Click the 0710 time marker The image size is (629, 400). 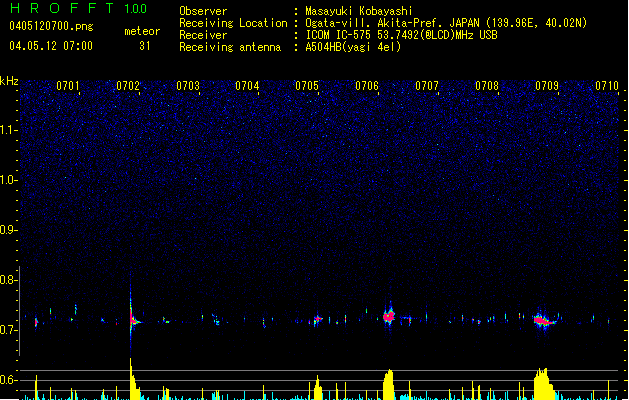click(x=607, y=86)
